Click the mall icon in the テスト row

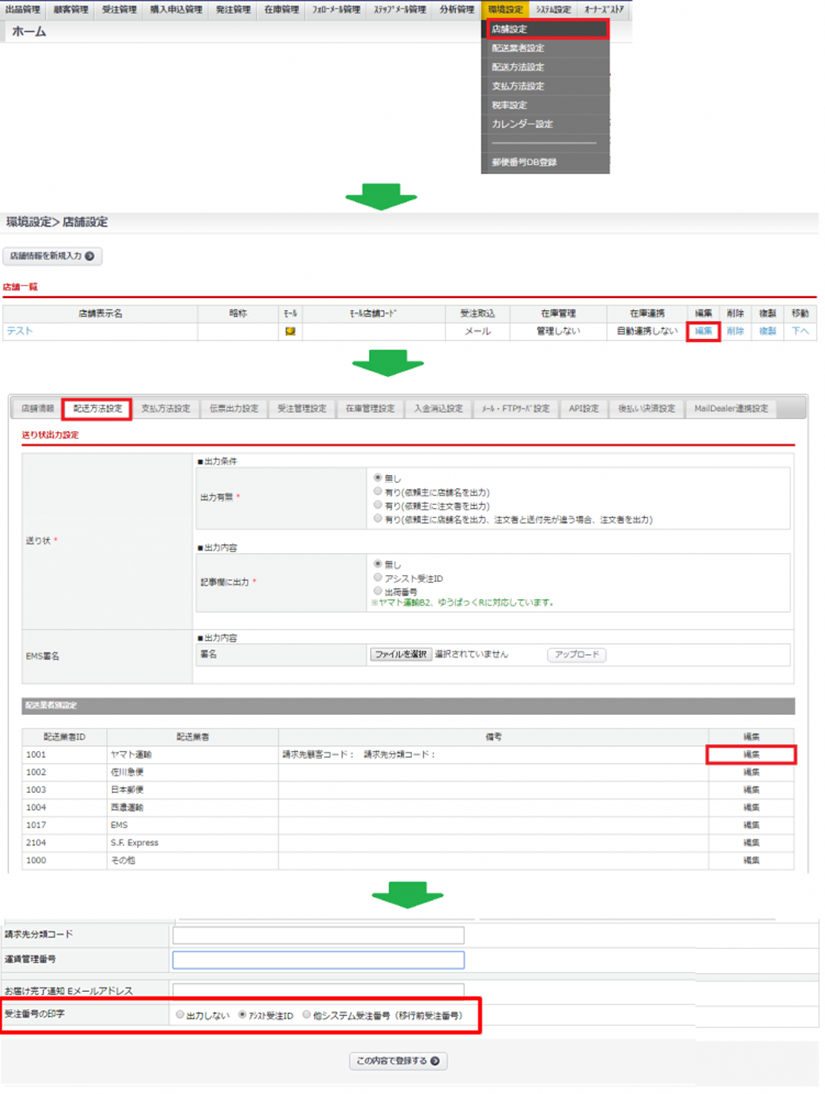[290, 331]
